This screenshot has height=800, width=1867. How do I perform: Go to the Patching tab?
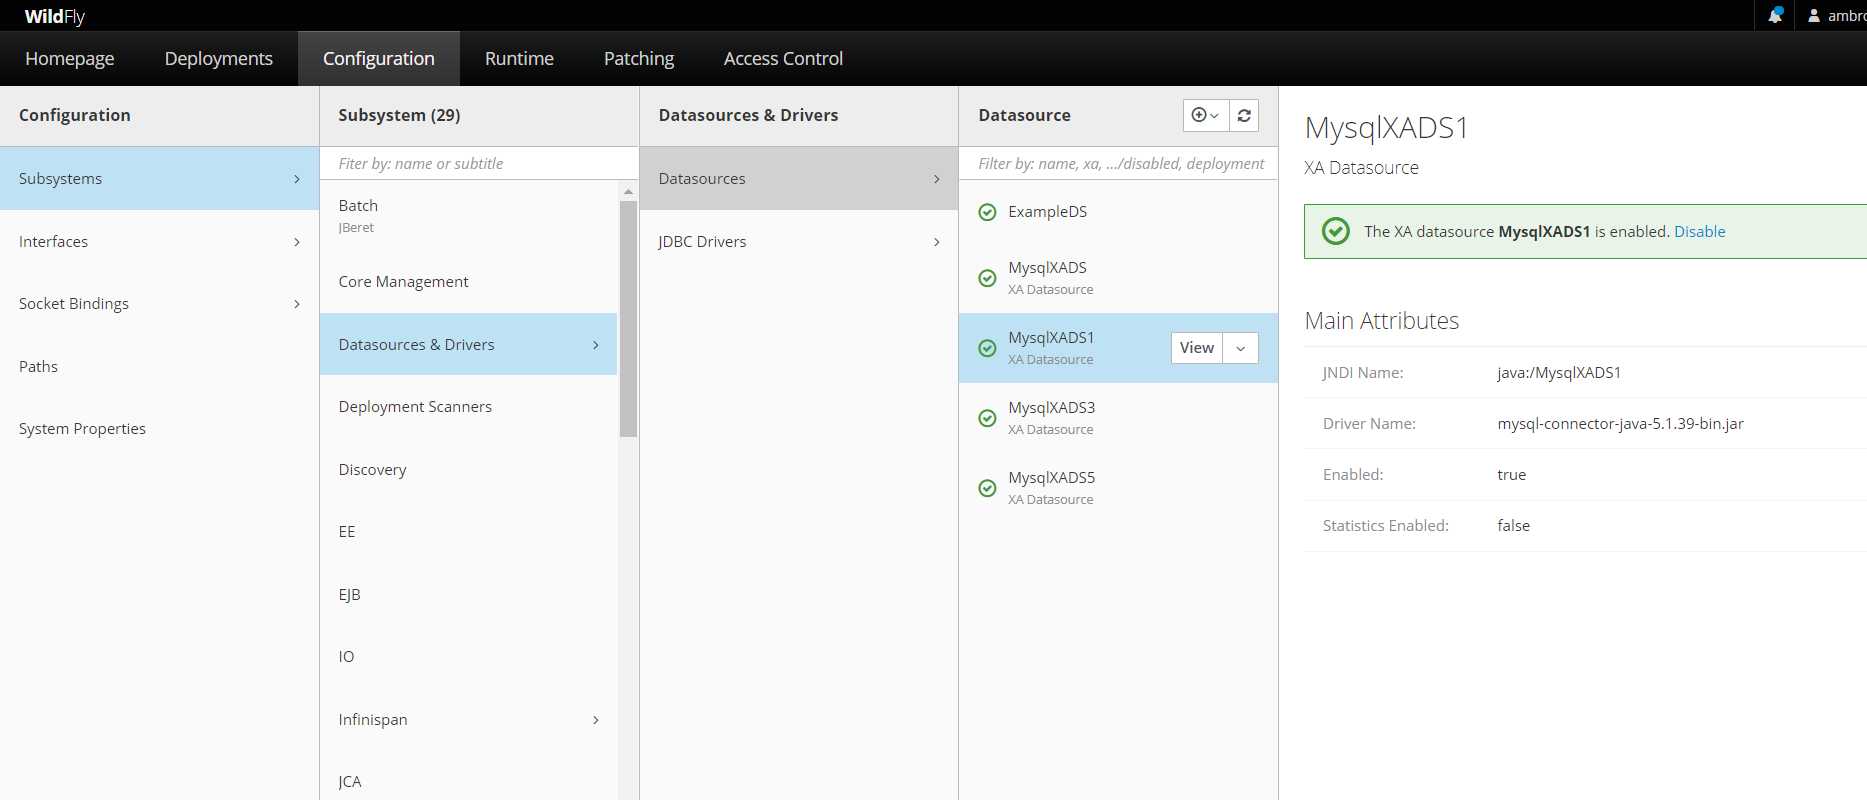[x=639, y=58]
